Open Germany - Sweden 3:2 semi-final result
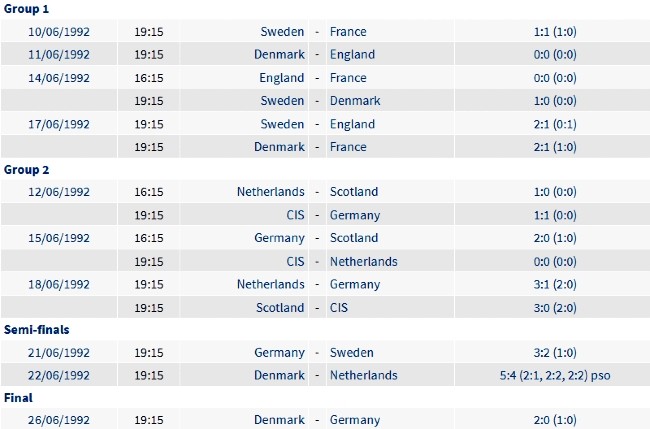Image resolution: width=650 pixels, height=429 pixels. pos(555,353)
